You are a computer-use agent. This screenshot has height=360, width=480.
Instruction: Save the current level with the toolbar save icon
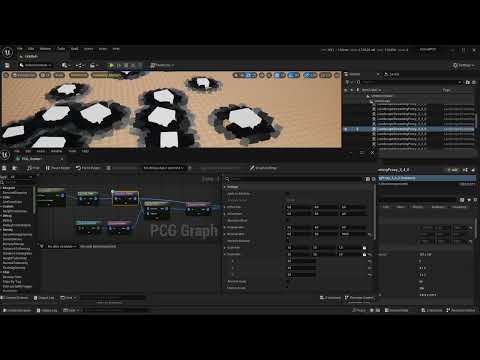click(x=7, y=65)
